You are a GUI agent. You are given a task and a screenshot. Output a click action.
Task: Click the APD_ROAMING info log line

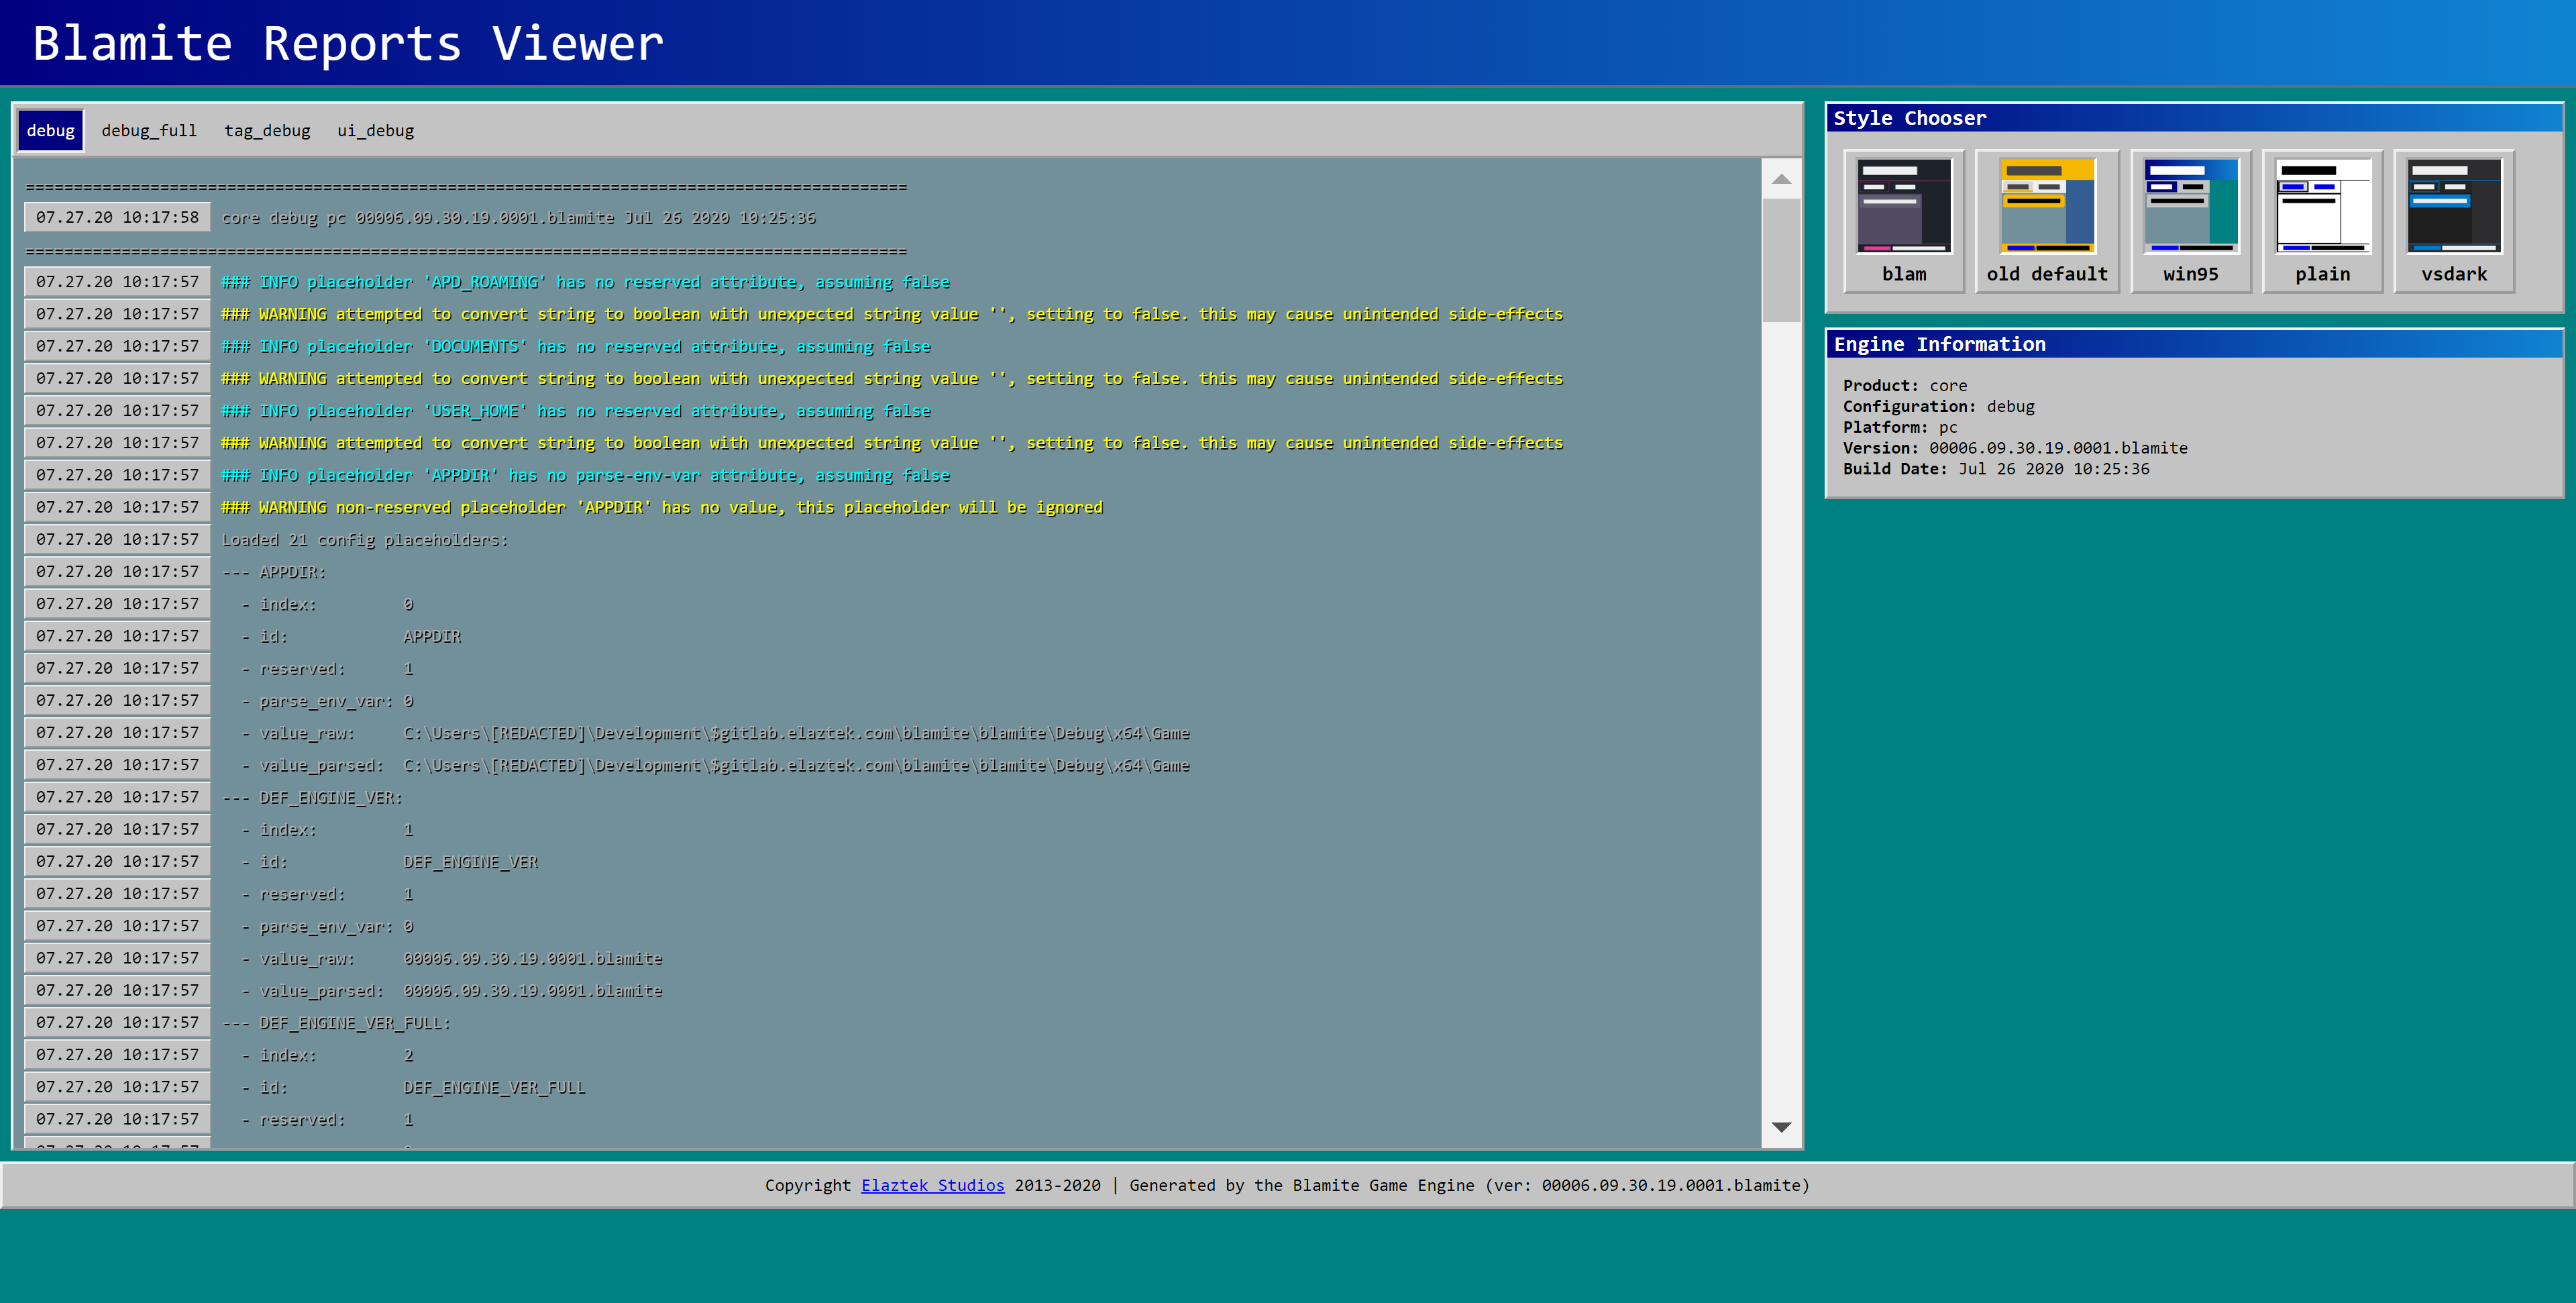point(585,282)
